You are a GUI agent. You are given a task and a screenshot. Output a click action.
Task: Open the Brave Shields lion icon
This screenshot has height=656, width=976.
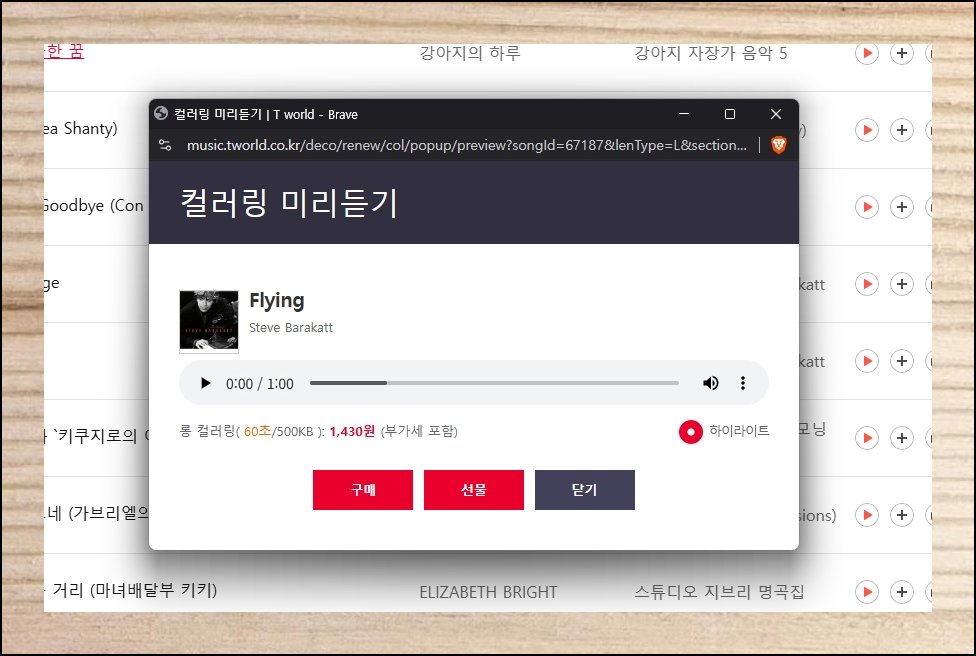[x=779, y=145]
